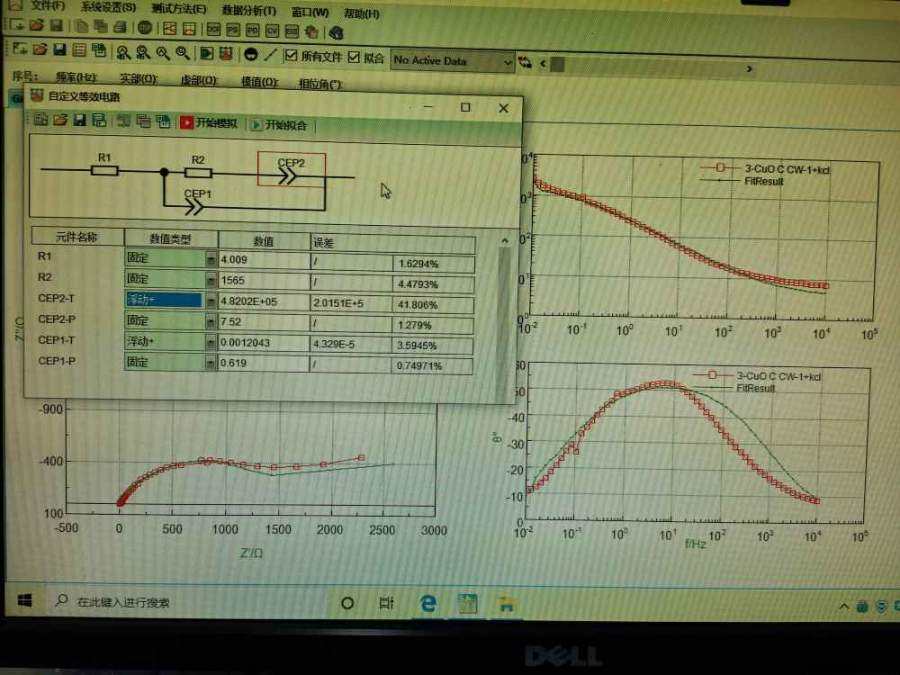Click the 开始模拟 start simulation button
This screenshot has height=675, width=900.
point(209,124)
